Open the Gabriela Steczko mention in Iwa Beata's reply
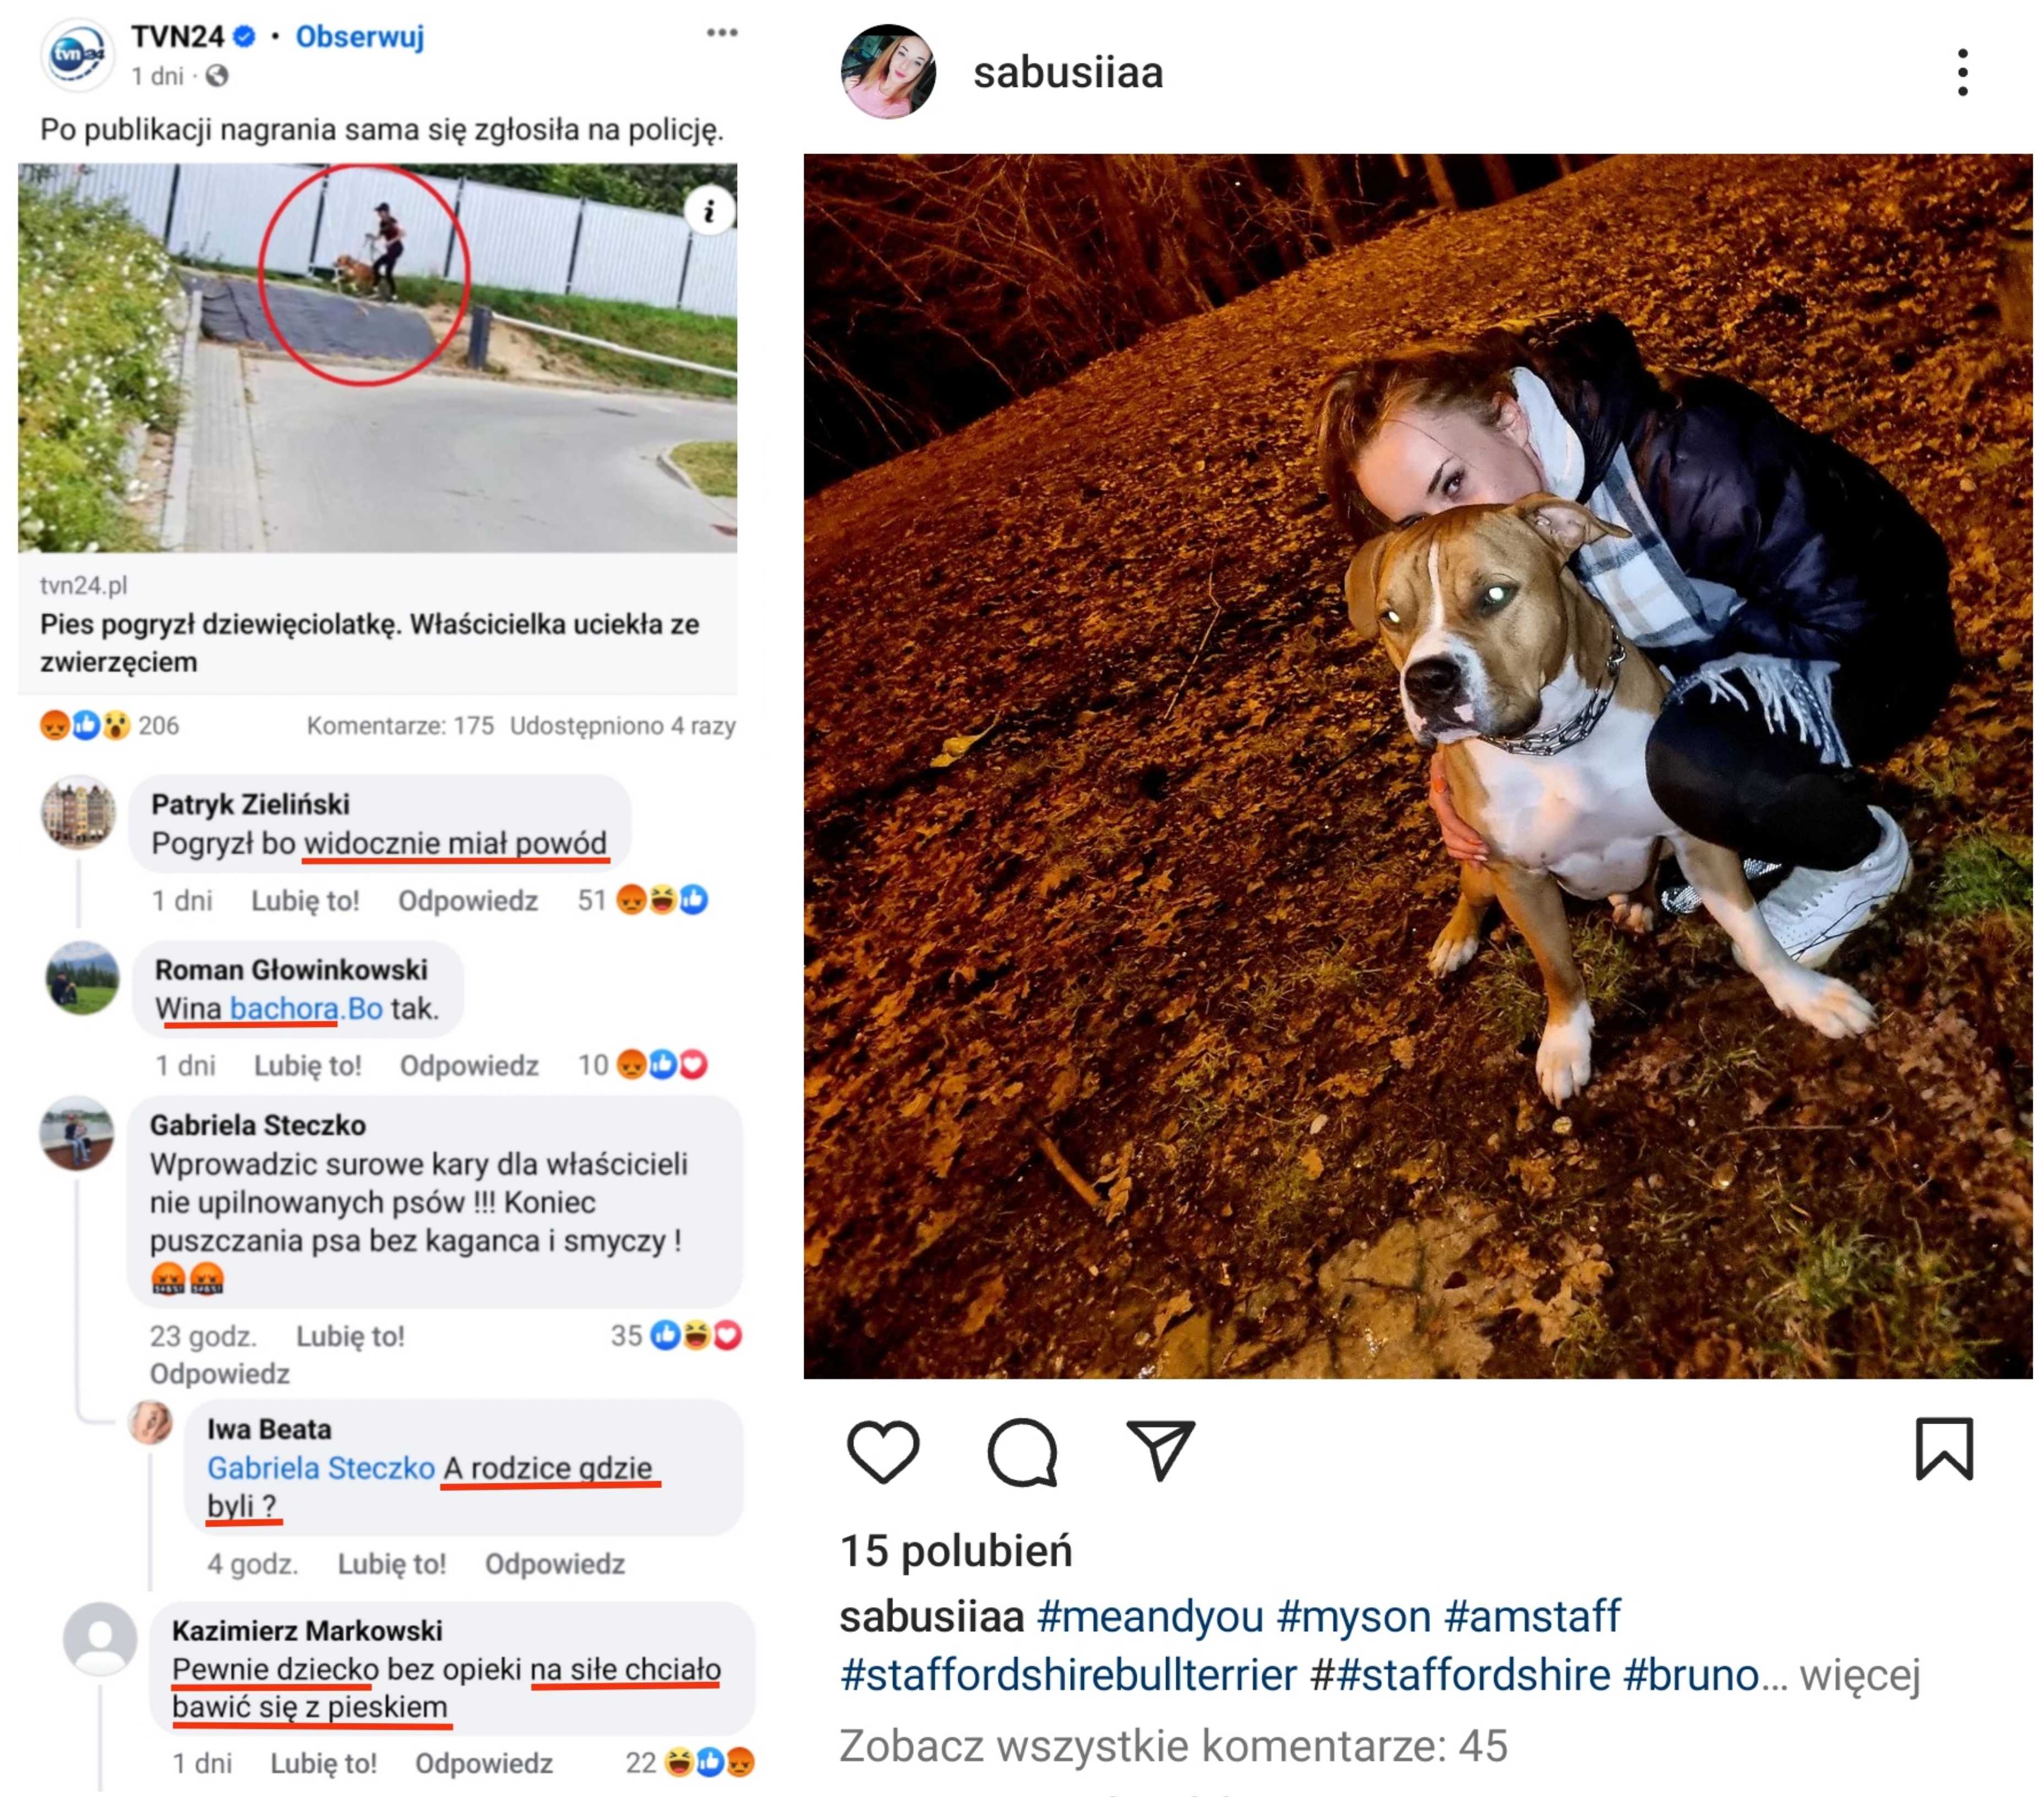The image size is (2044, 1798). 321,1468
